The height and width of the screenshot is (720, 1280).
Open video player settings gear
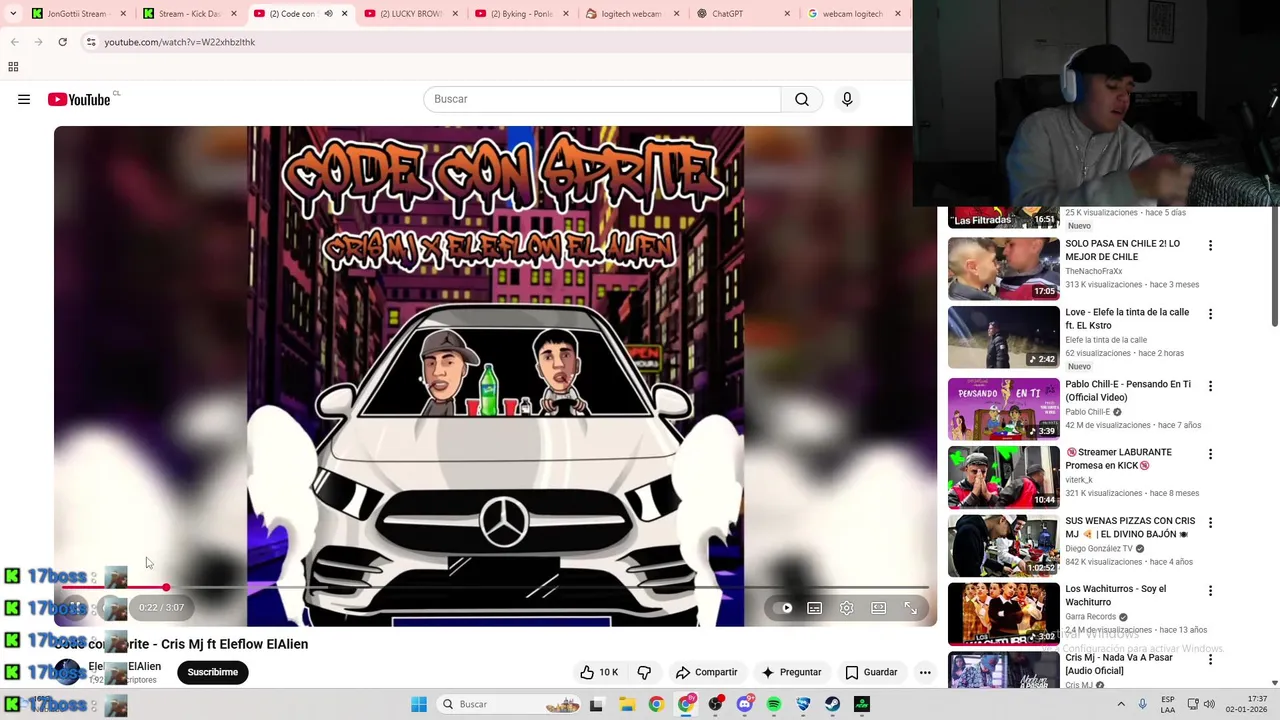(847, 608)
